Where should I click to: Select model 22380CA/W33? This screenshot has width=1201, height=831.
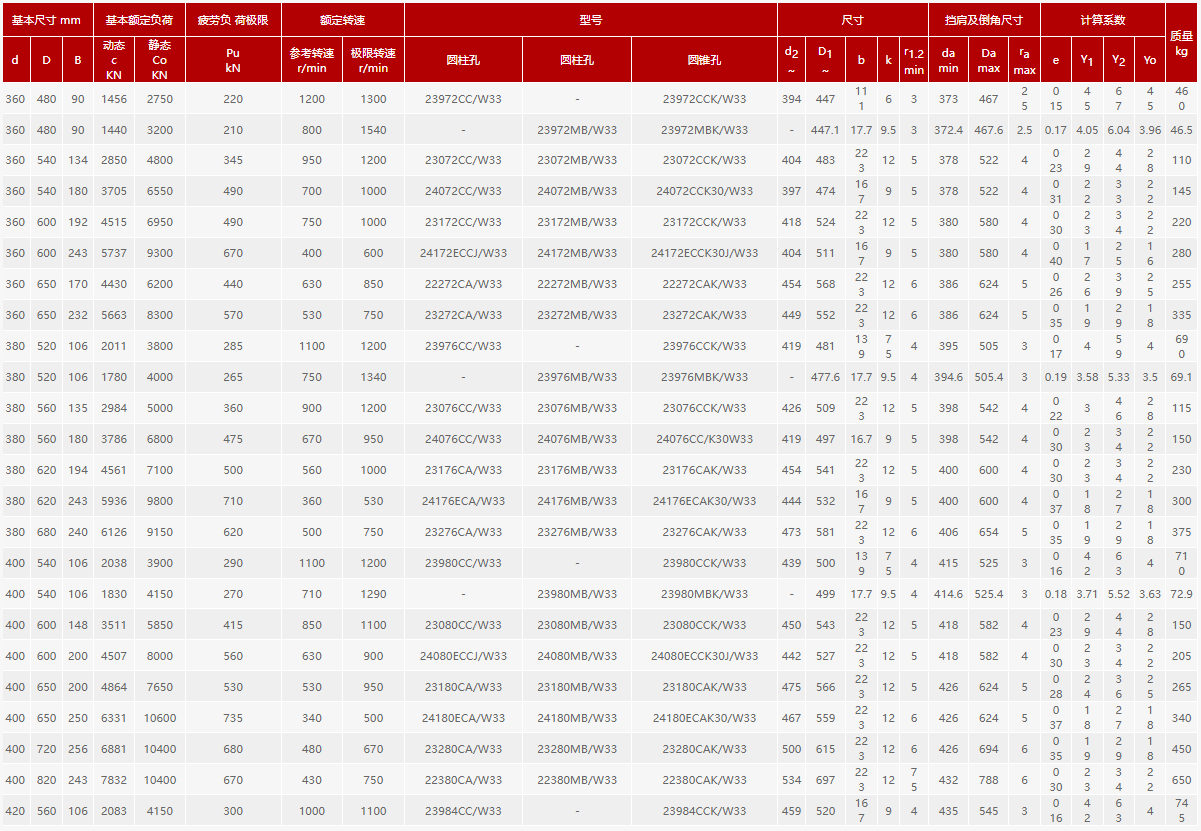pos(463,780)
